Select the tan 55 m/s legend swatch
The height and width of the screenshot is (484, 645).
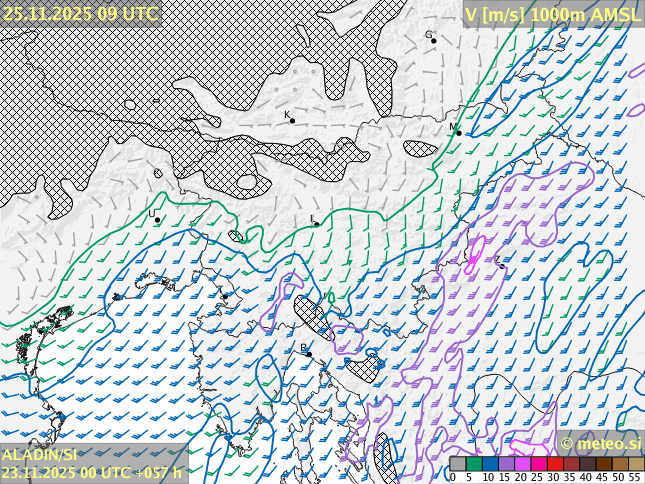click(635, 464)
